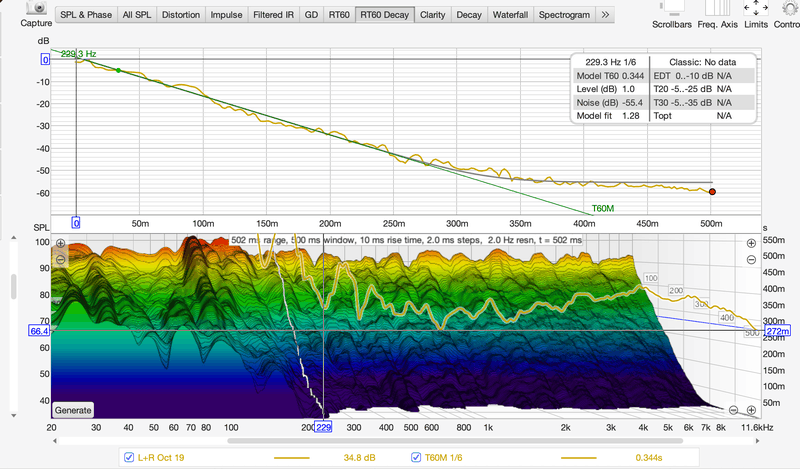Click the horizontal scrollbar right arrow
Image resolution: width=800 pixels, height=469 pixels.
coord(757,441)
